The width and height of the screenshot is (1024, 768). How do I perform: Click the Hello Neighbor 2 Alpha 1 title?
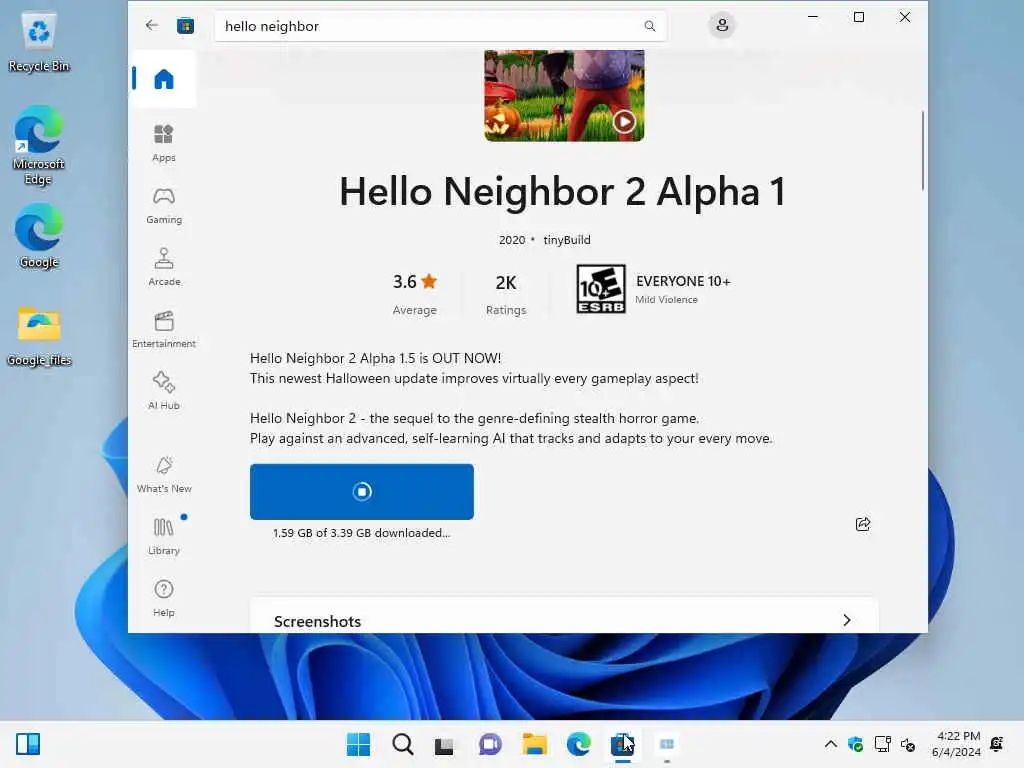click(x=562, y=192)
